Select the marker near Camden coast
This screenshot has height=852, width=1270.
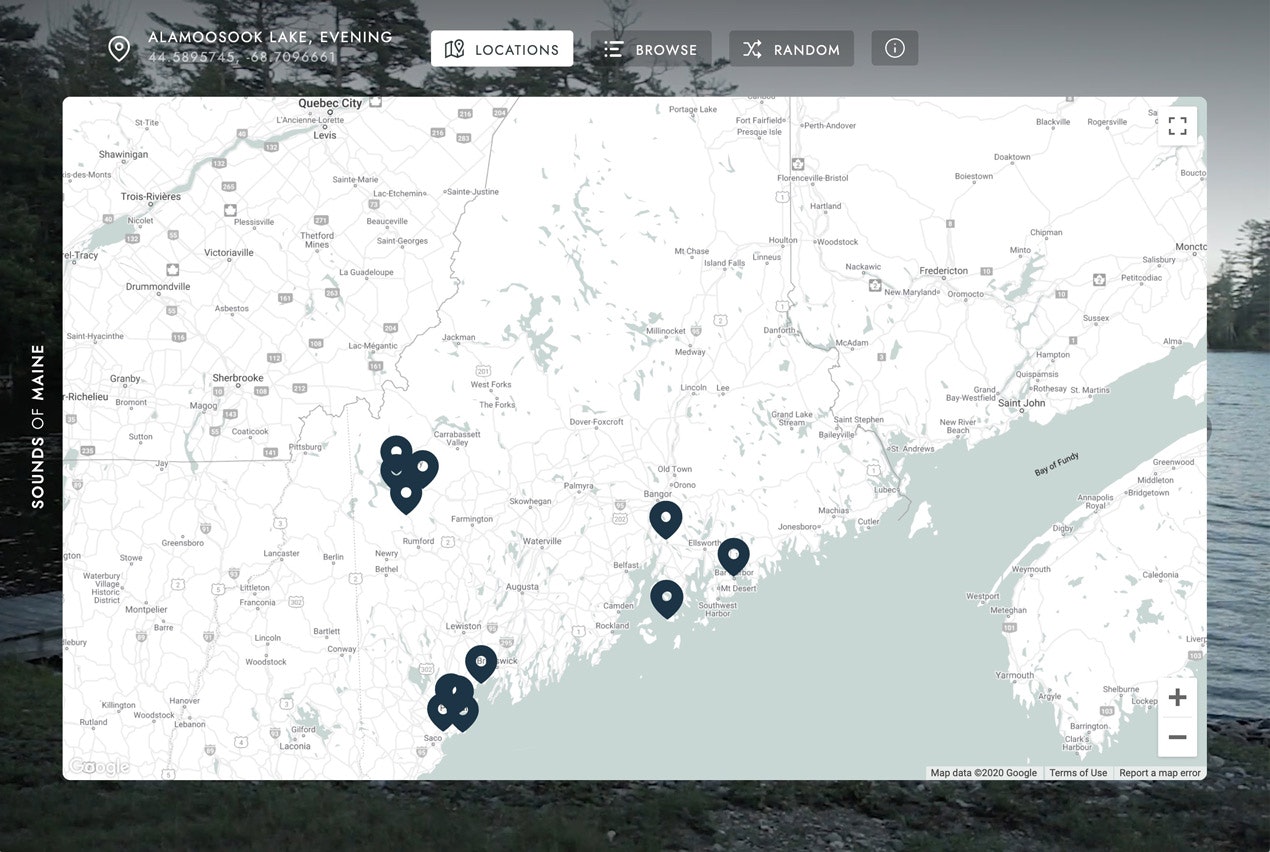pos(667,599)
